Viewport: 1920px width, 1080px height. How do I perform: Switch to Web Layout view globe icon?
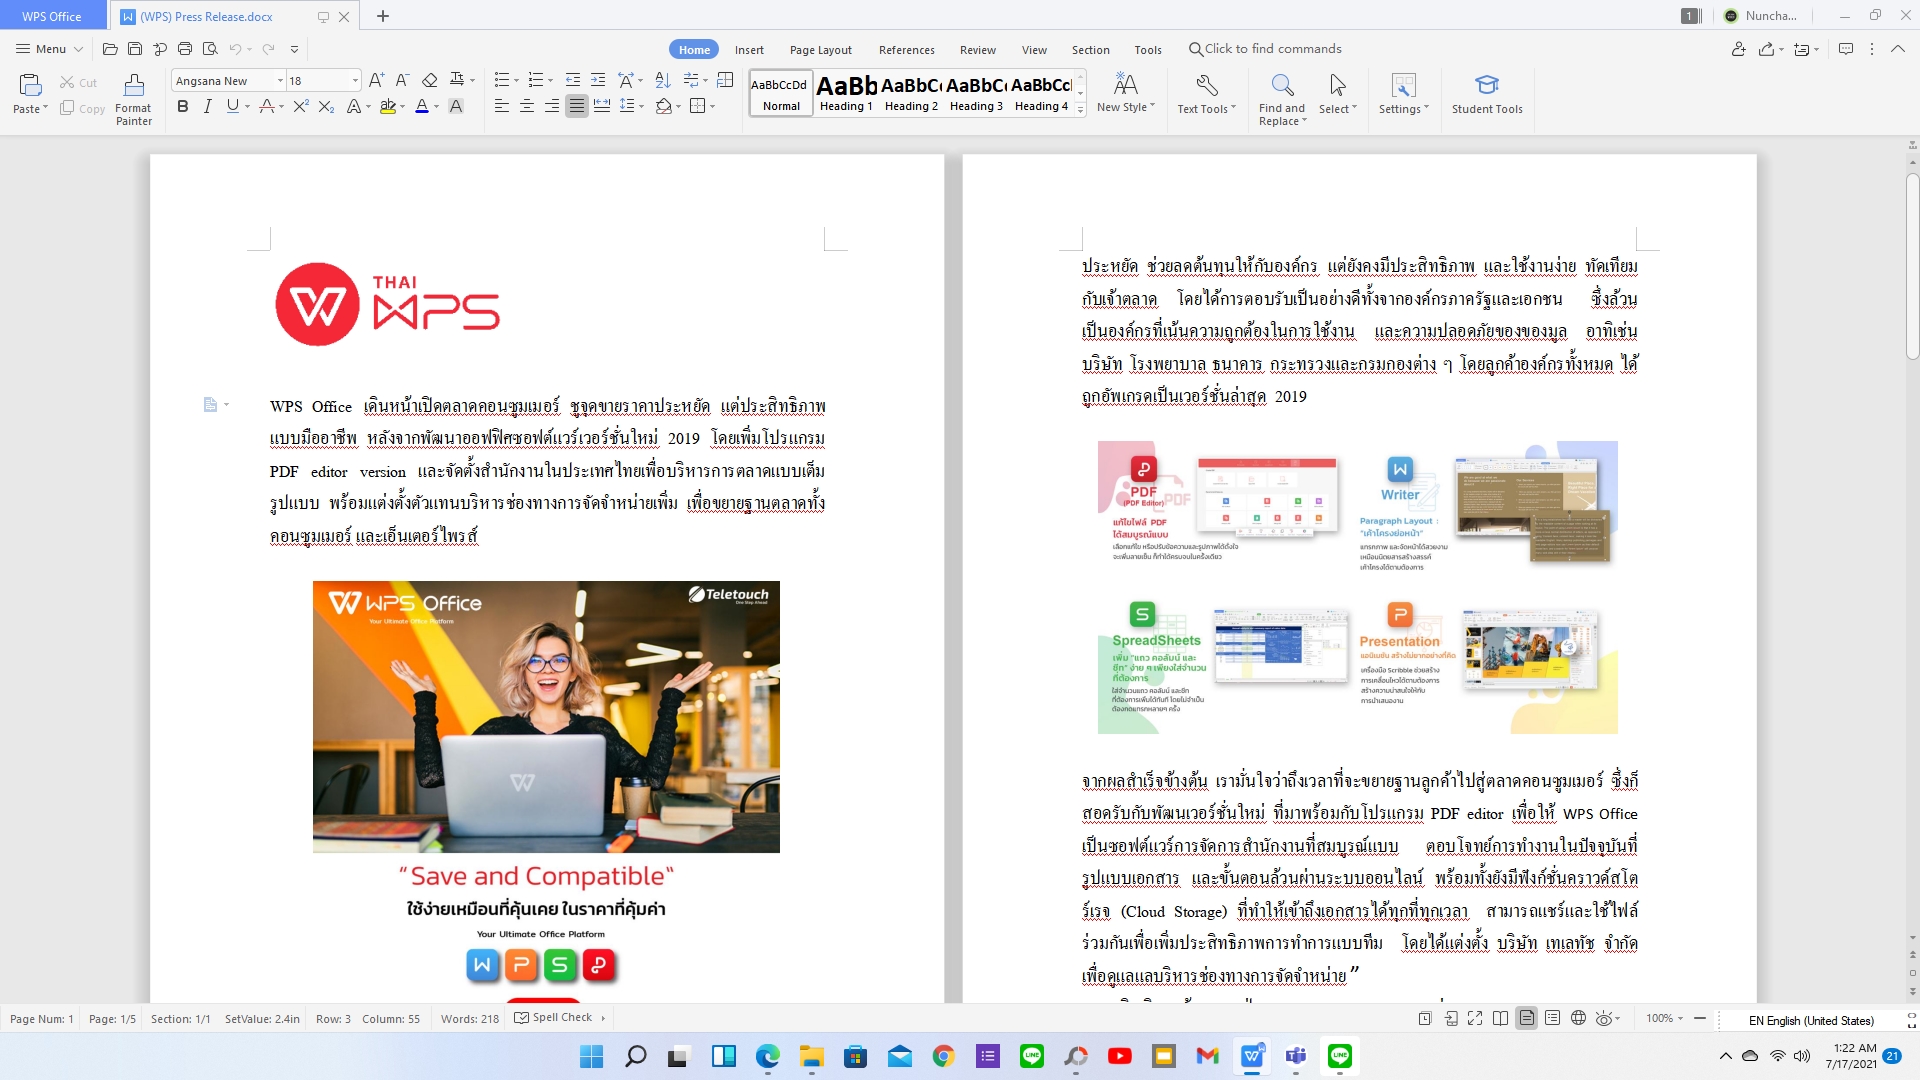coord(1578,1018)
